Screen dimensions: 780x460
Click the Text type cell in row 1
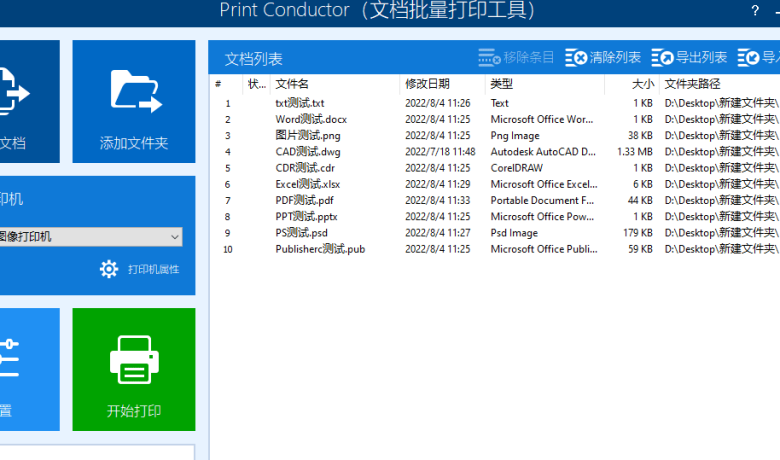[x=499, y=103]
